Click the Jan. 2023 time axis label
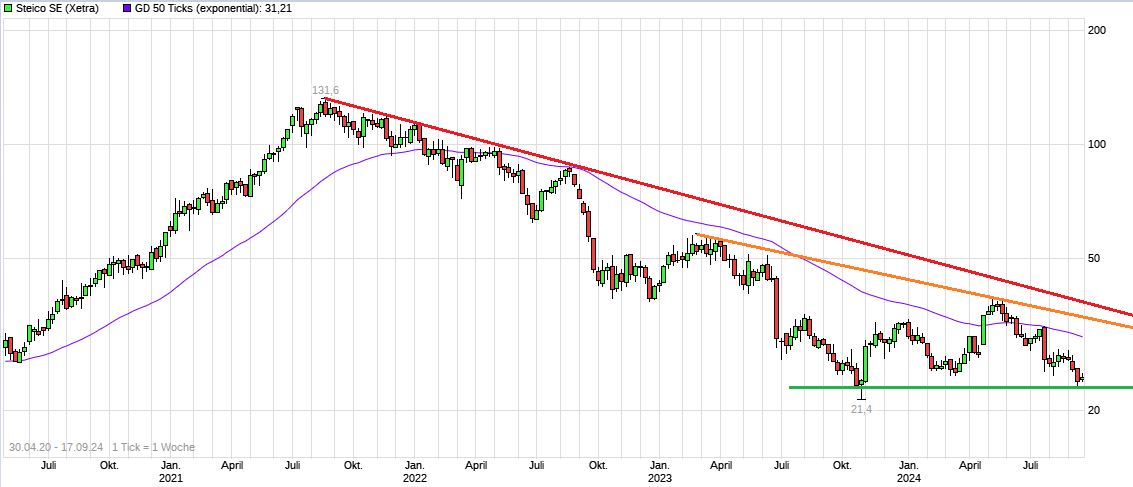Image resolution: width=1133 pixels, height=487 pixels. [x=660, y=471]
